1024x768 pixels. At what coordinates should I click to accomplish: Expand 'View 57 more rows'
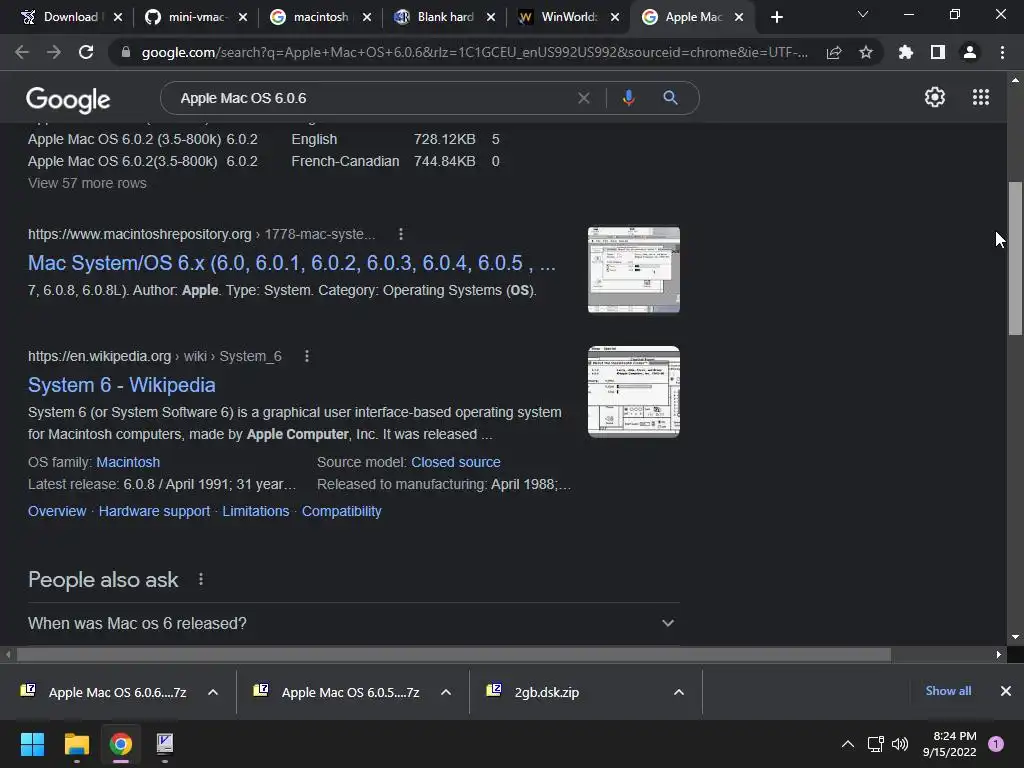coord(87,183)
